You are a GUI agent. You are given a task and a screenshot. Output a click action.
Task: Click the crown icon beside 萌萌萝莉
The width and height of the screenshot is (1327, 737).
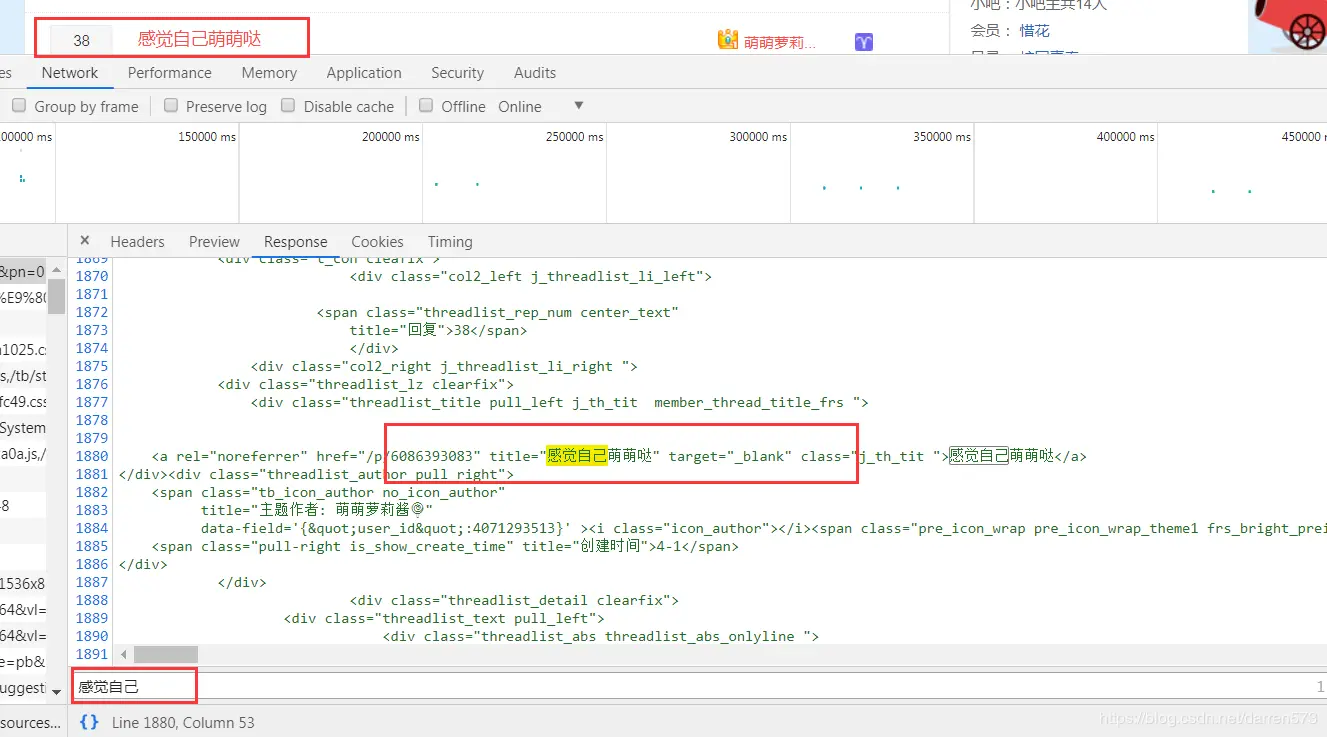[728, 40]
